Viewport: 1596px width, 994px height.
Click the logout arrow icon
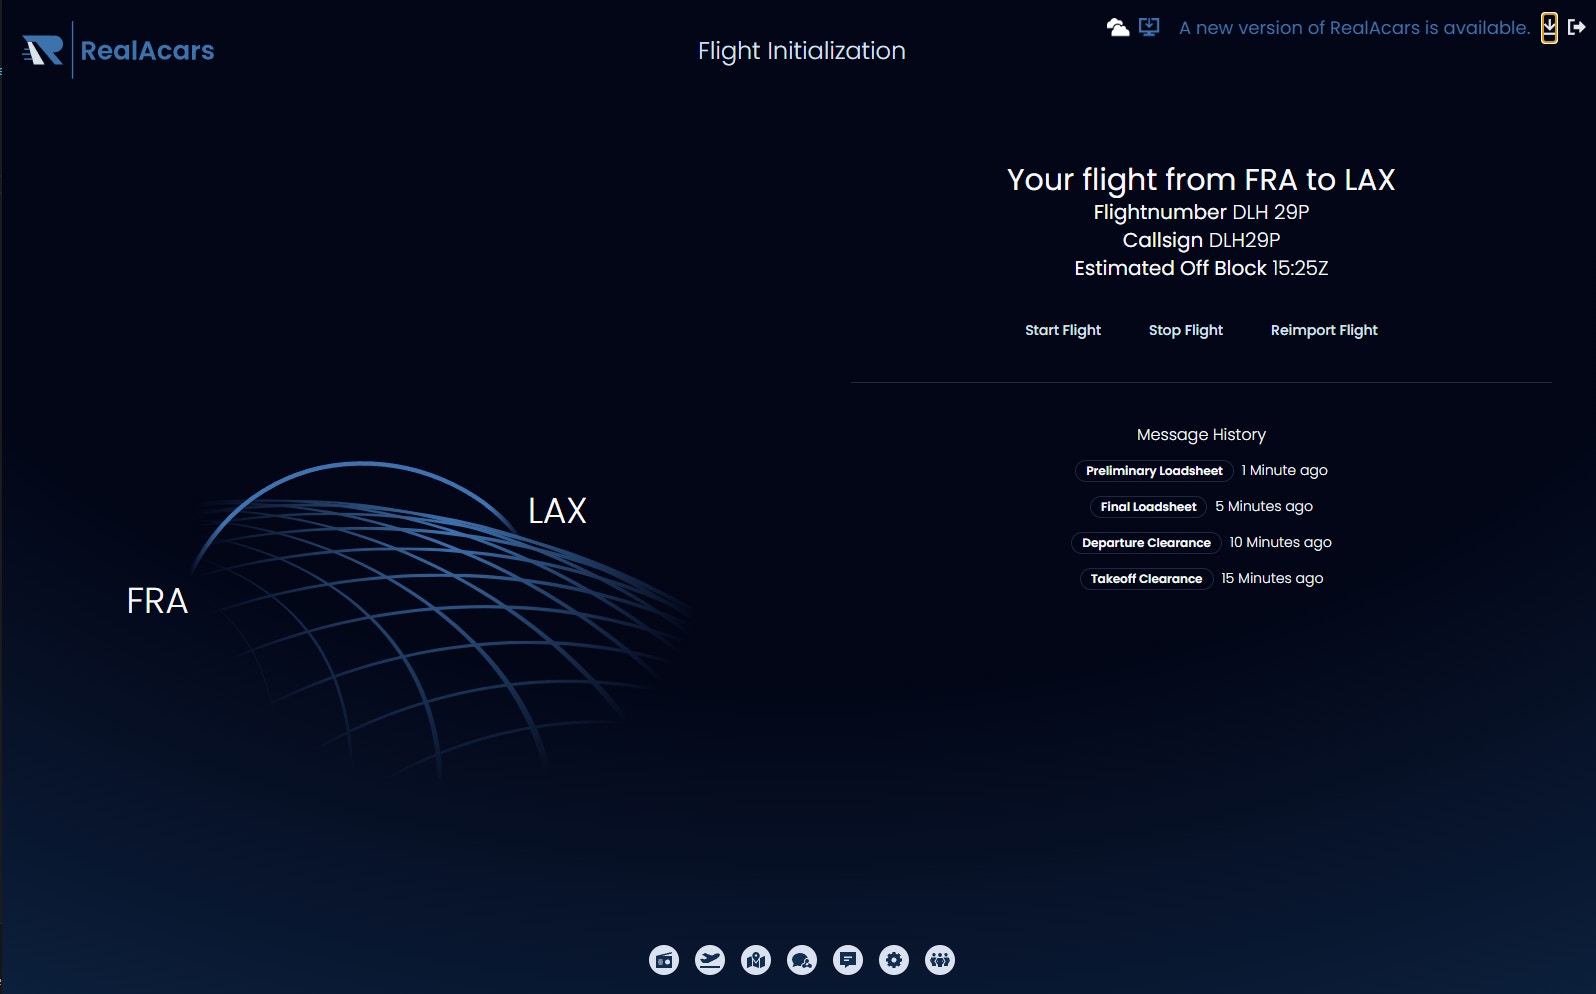[1577, 27]
